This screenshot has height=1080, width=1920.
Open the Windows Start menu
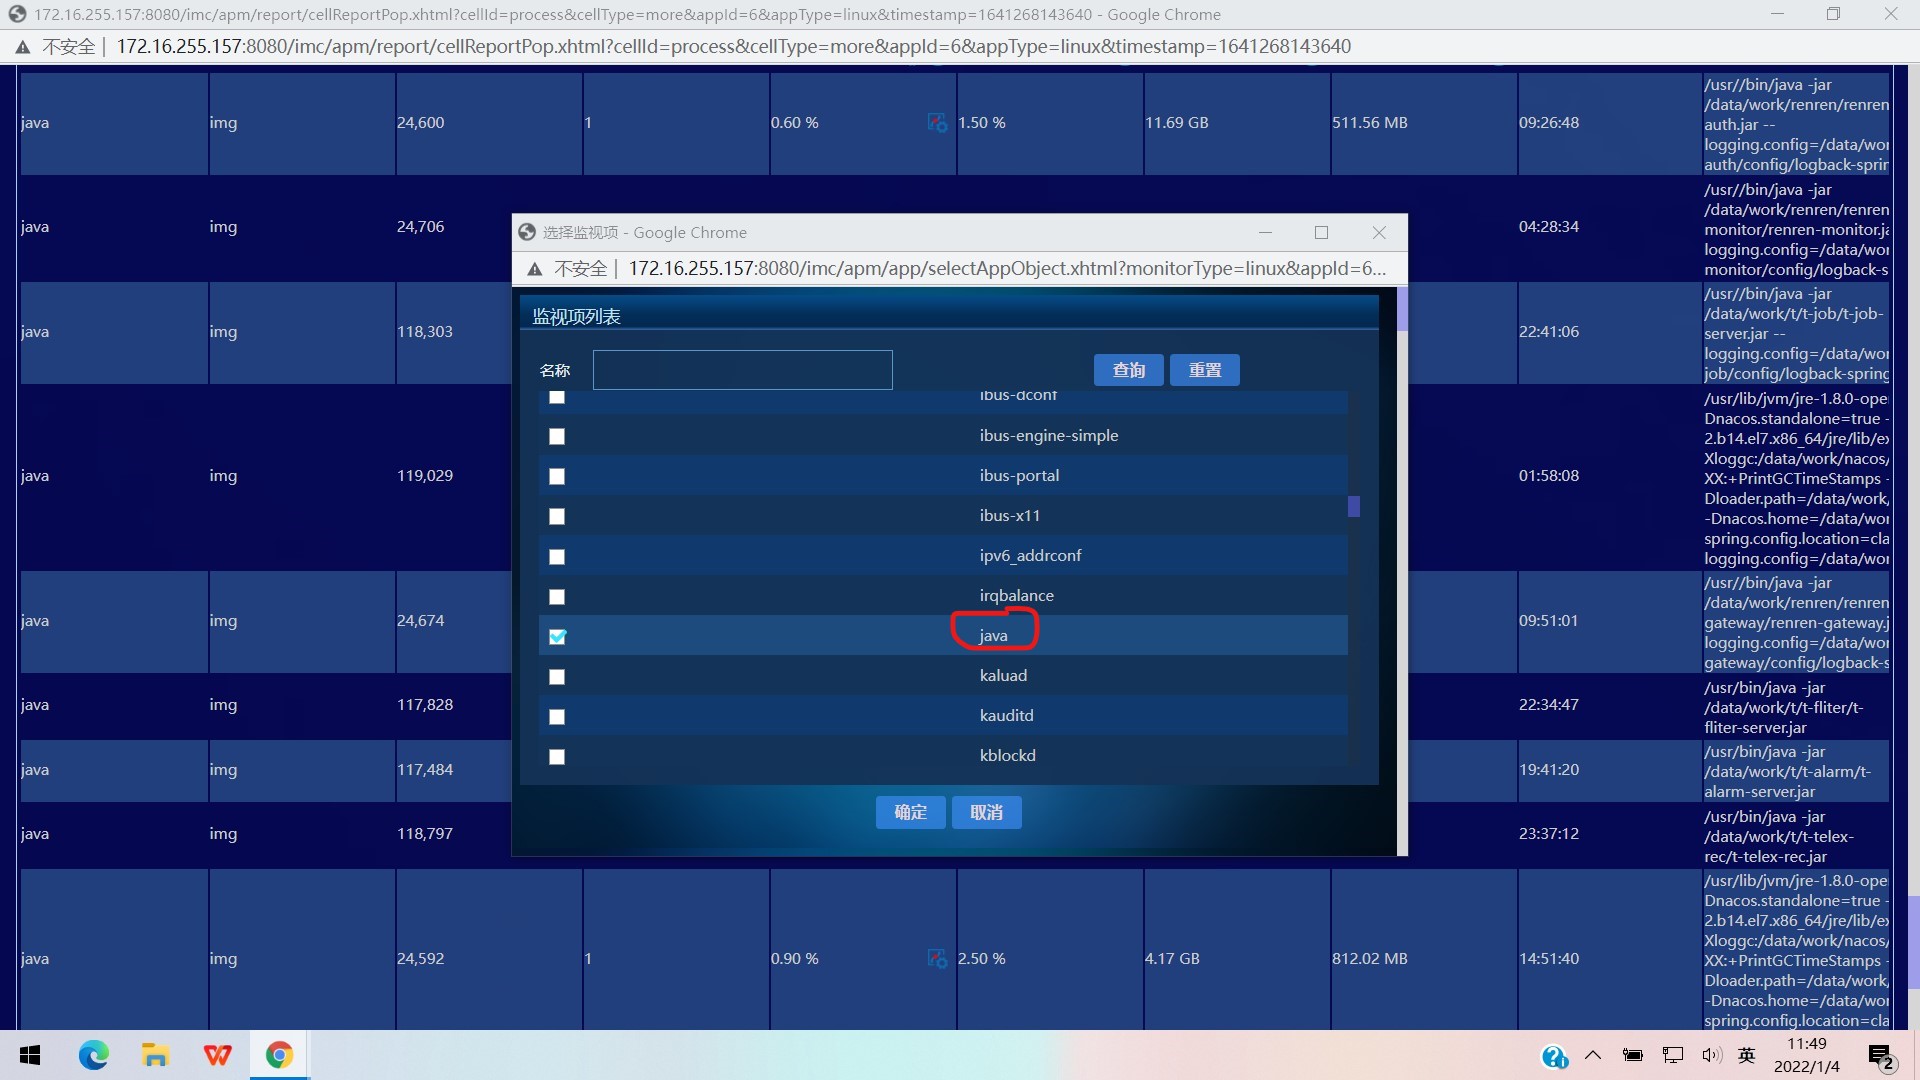point(30,1055)
